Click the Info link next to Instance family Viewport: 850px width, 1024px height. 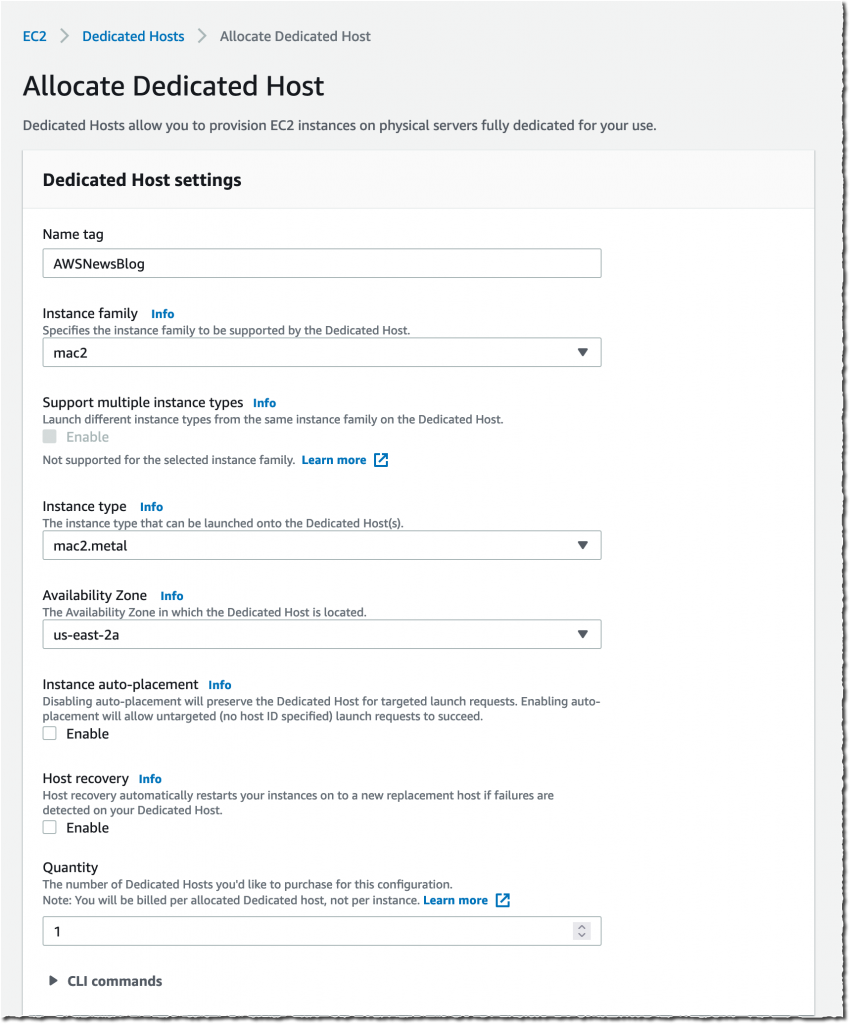tap(162, 313)
